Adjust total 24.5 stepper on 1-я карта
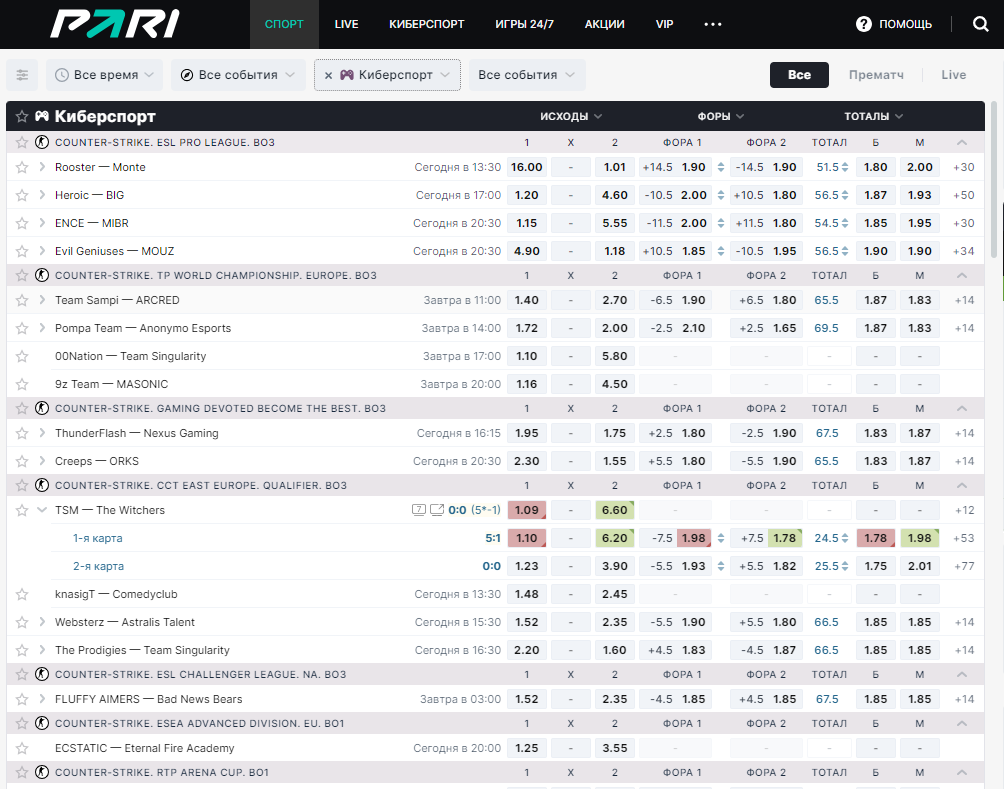Viewport: 1004px width, 789px height. point(845,538)
